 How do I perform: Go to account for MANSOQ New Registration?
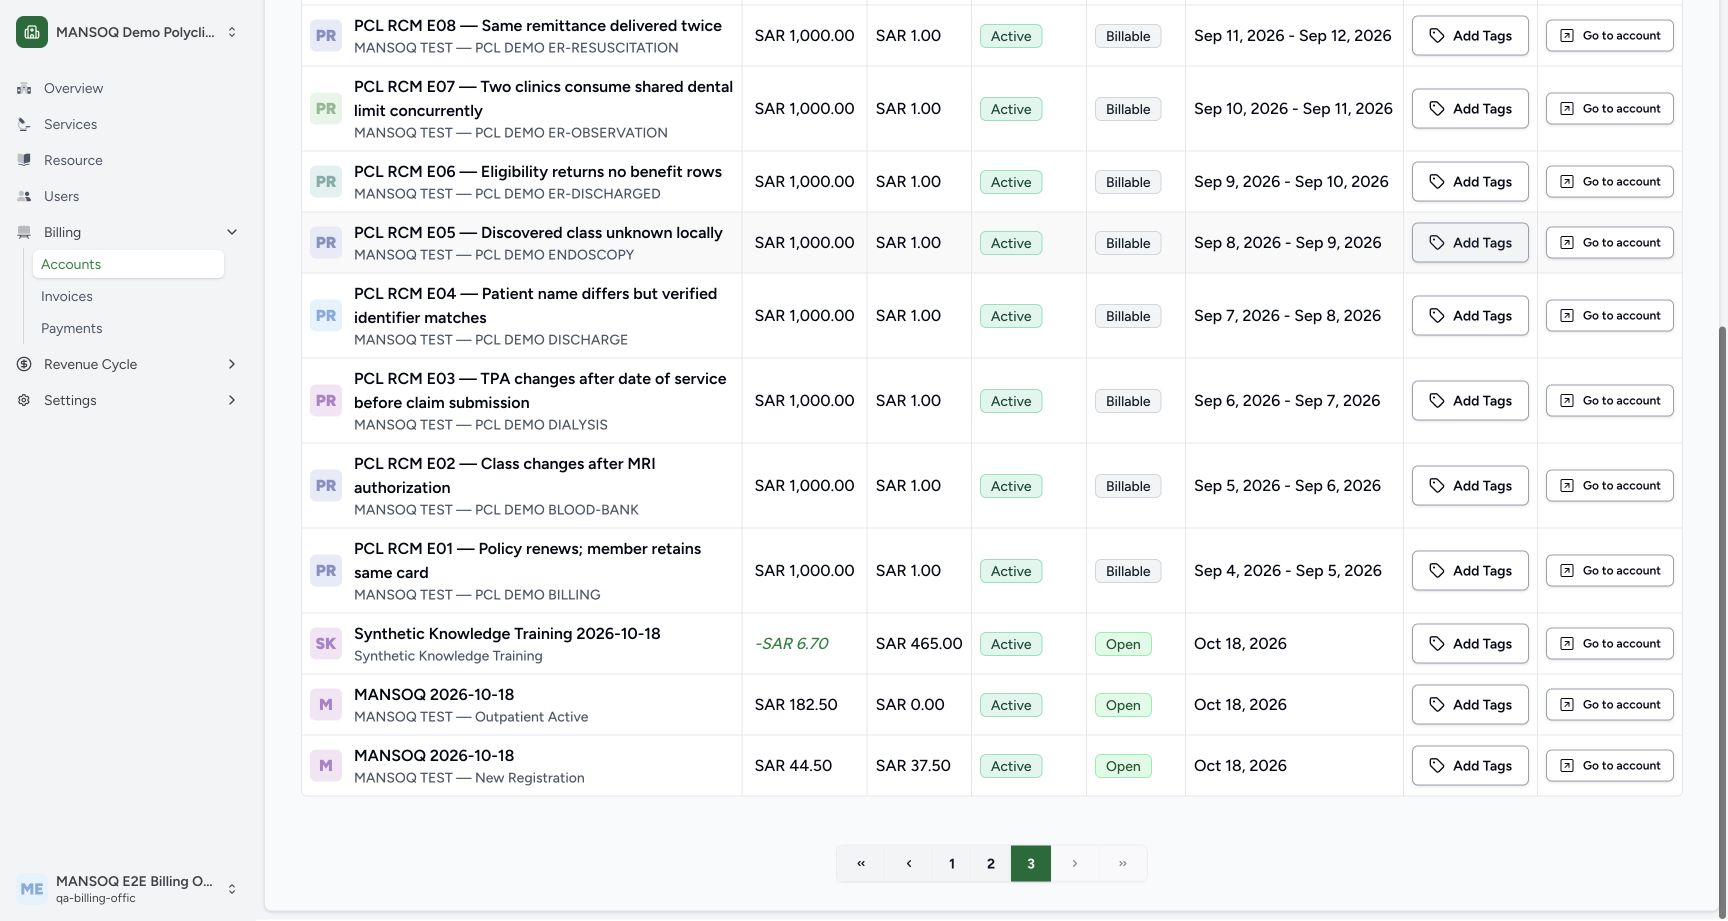(x=1610, y=766)
